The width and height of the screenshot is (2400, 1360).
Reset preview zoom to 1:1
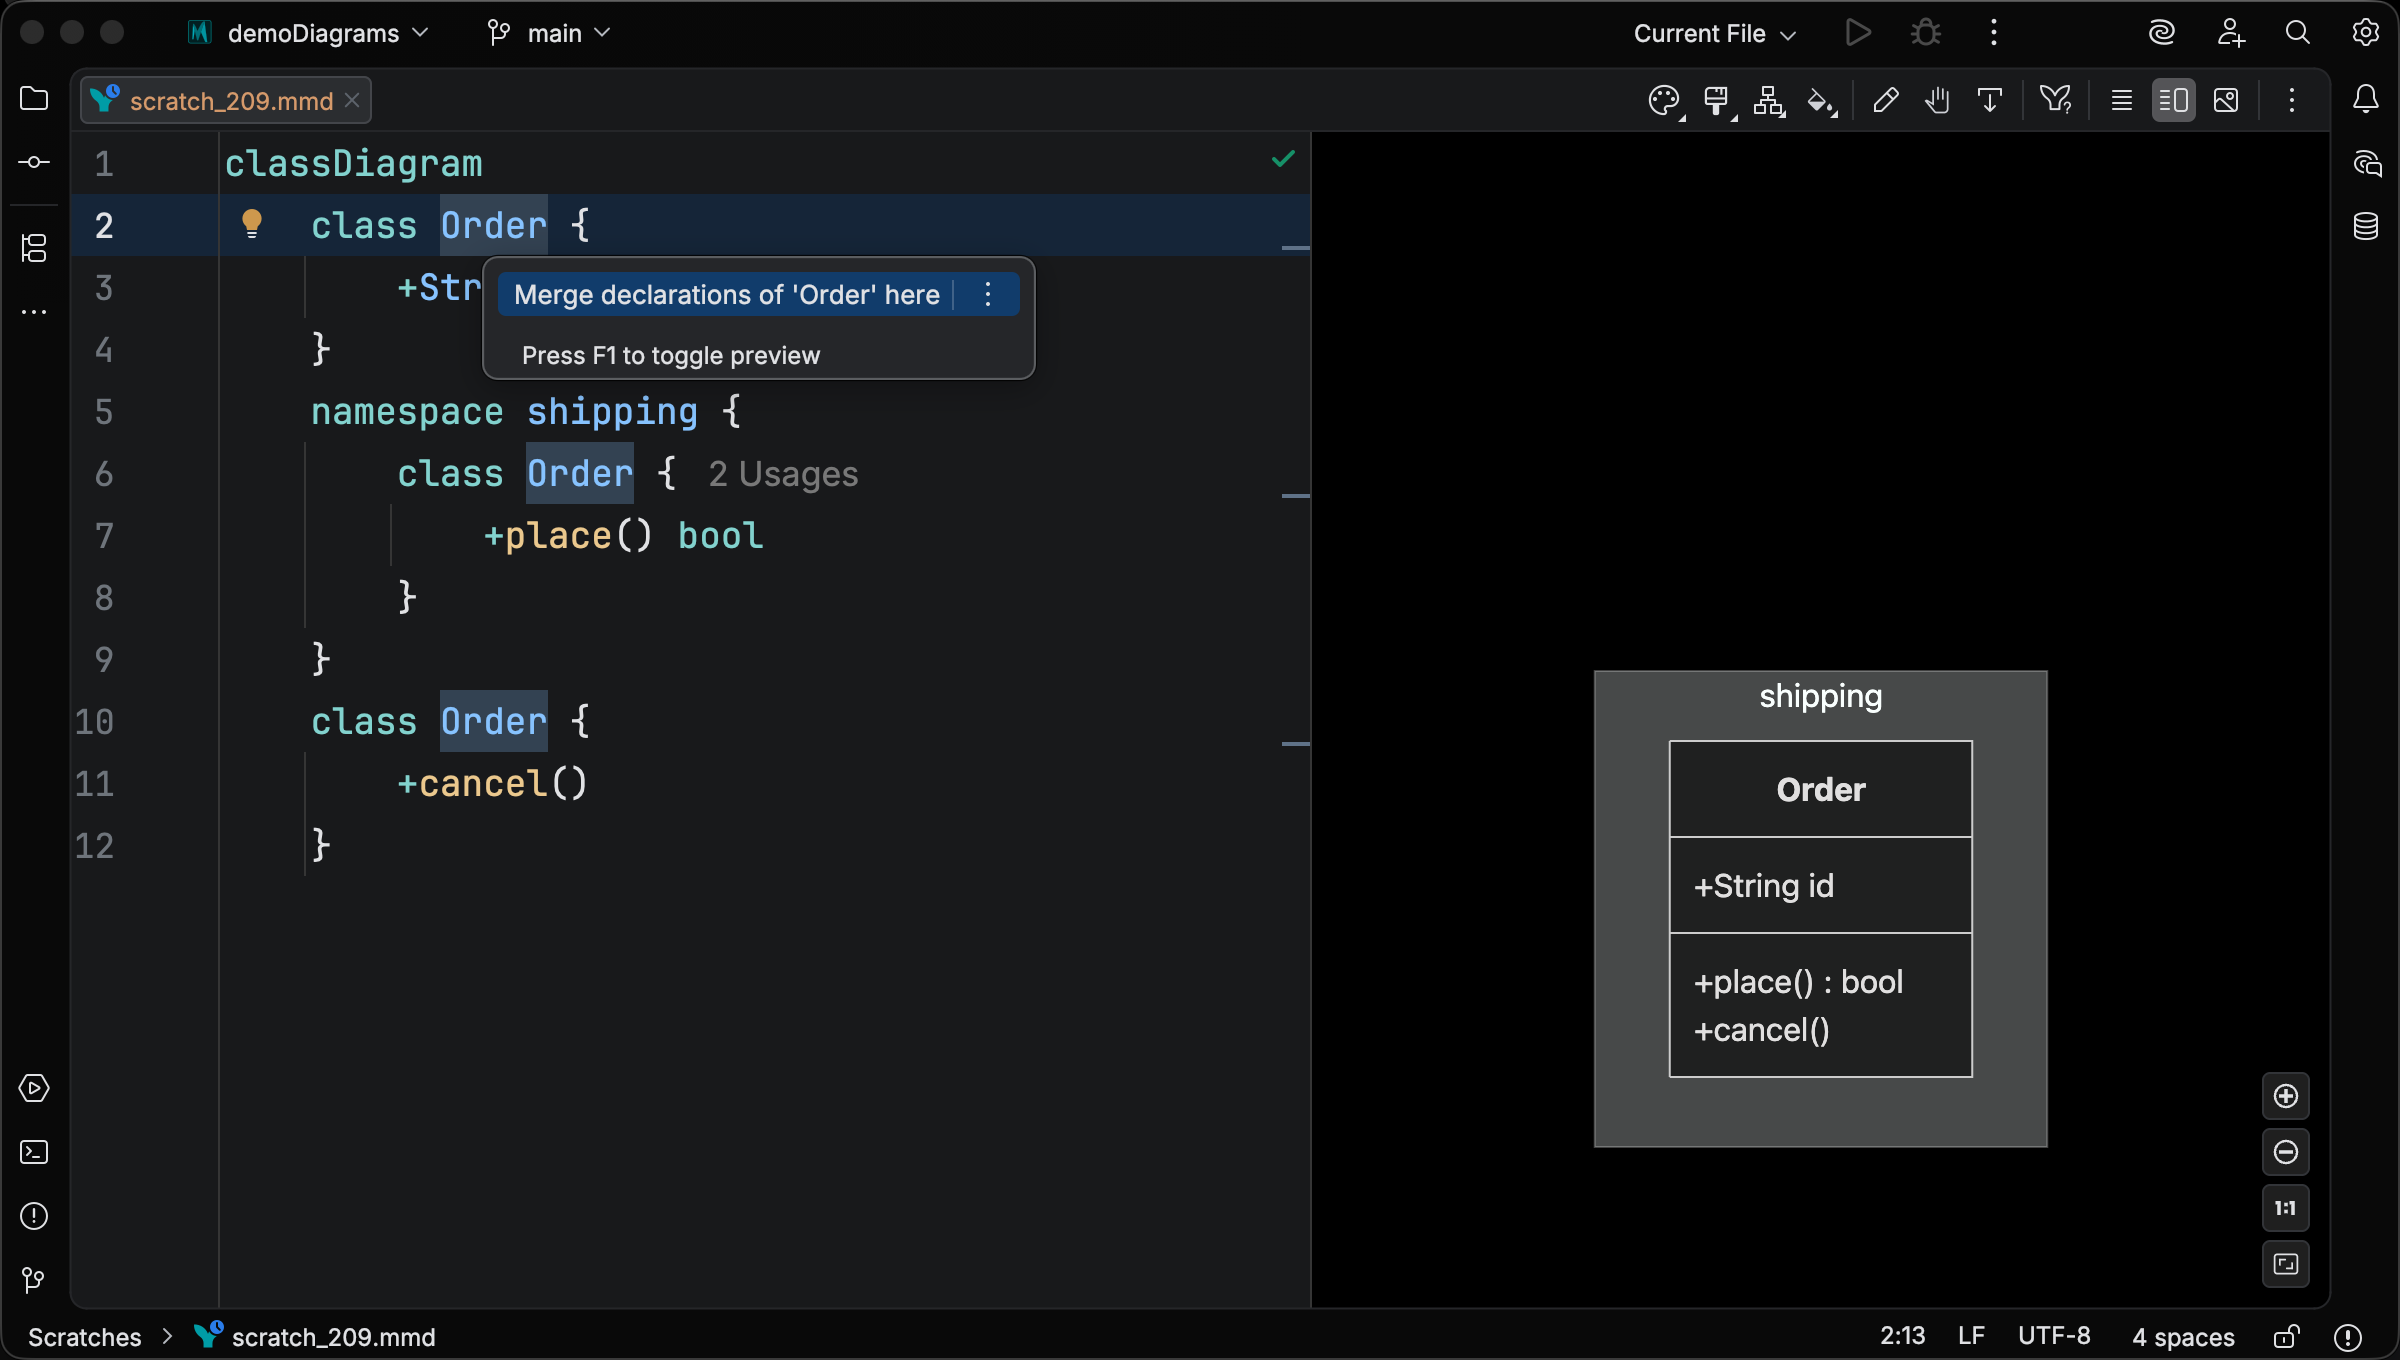pyautogui.click(x=2286, y=1208)
